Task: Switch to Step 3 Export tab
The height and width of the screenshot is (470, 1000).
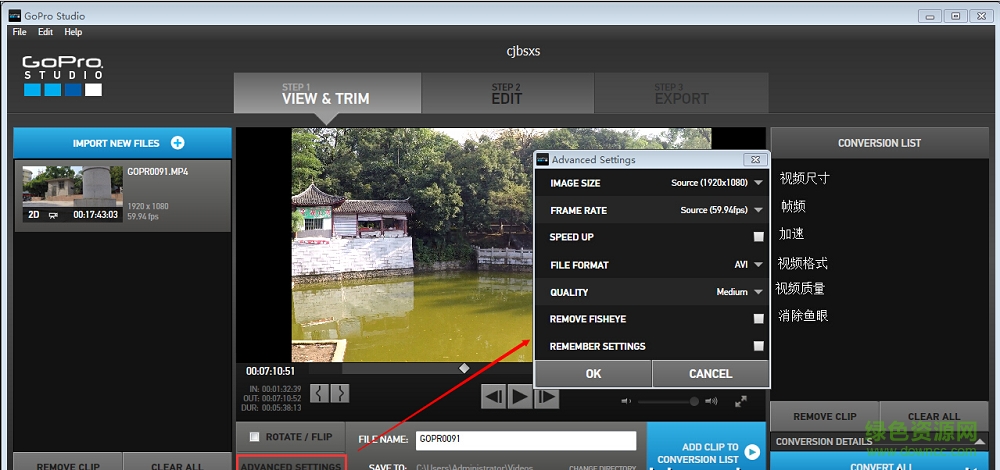Action: click(682, 93)
